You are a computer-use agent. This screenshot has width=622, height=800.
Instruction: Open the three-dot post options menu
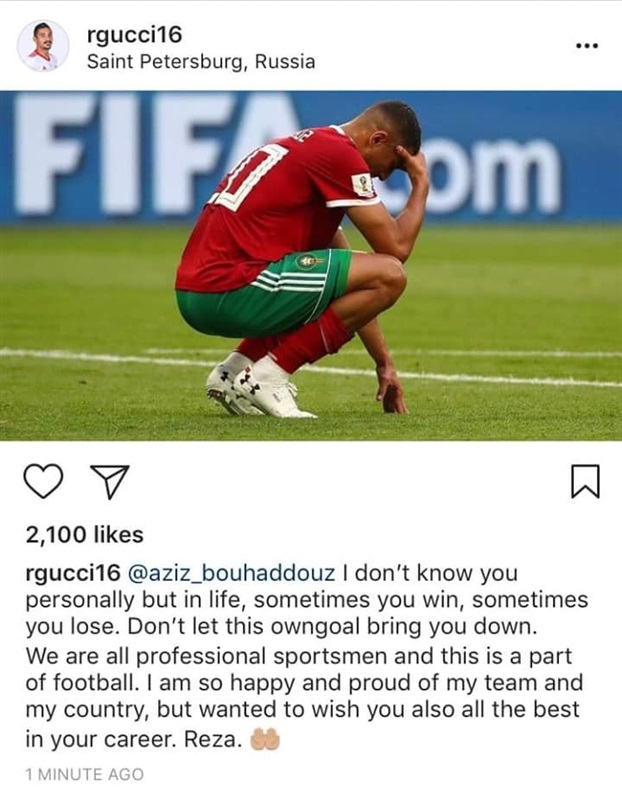(586, 46)
